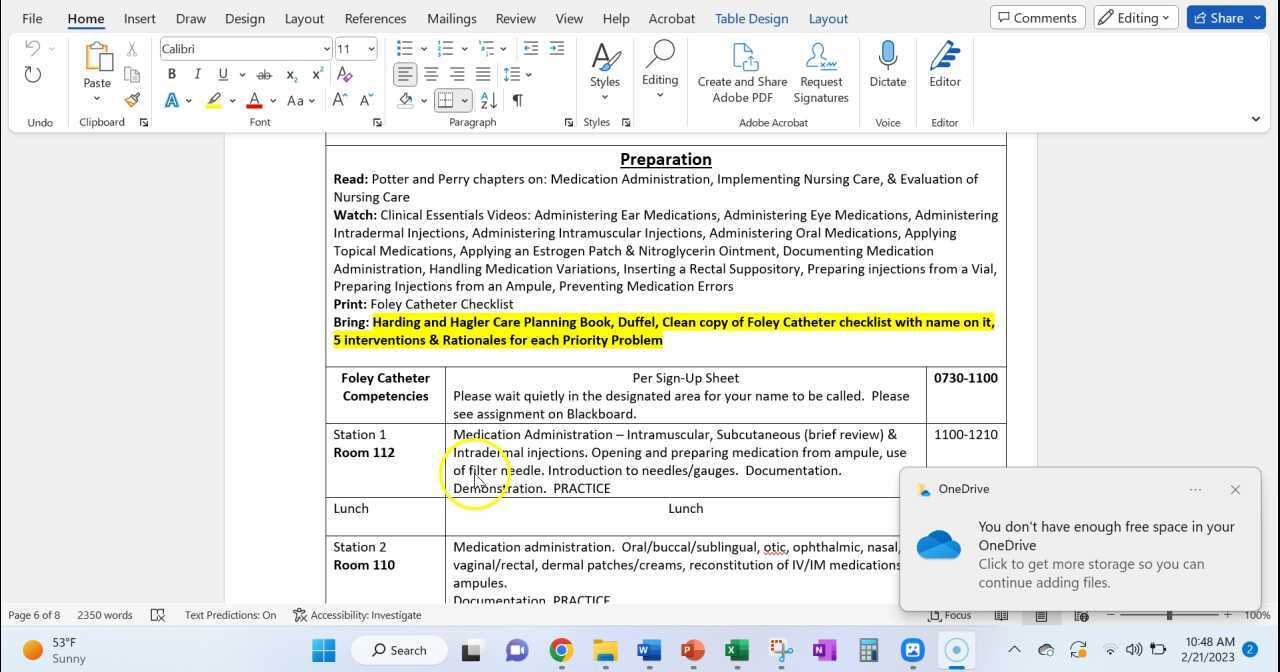Click Create and Share Adobe PDF
Viewport: 1280px width, 672px height.
[742, 70]
